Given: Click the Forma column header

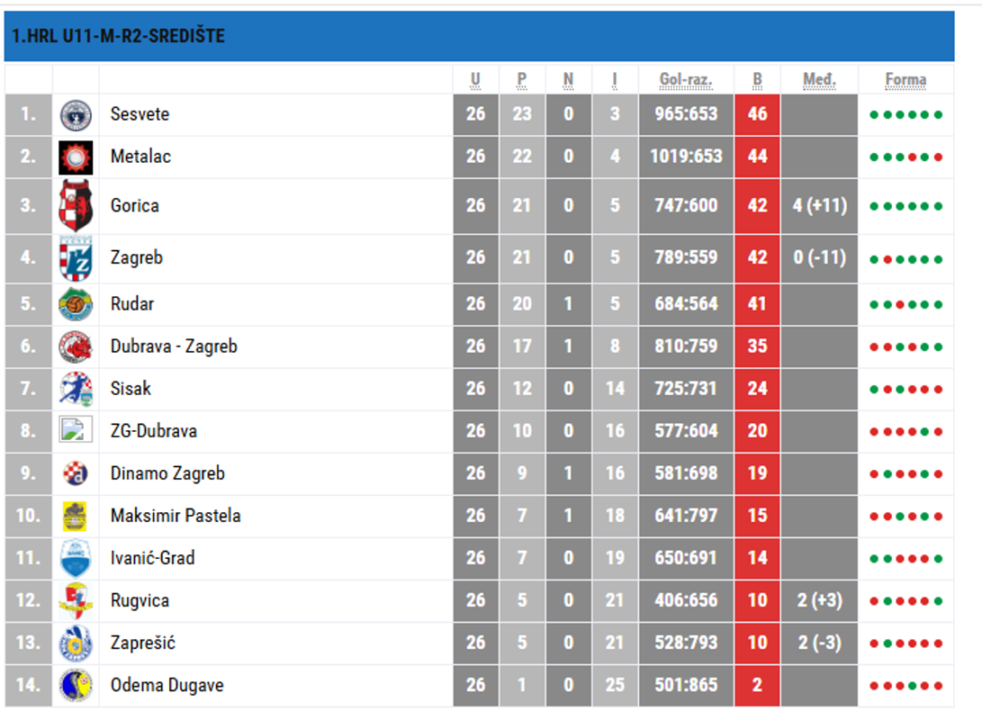Looking at the screenshot, I should coord(906,80).
